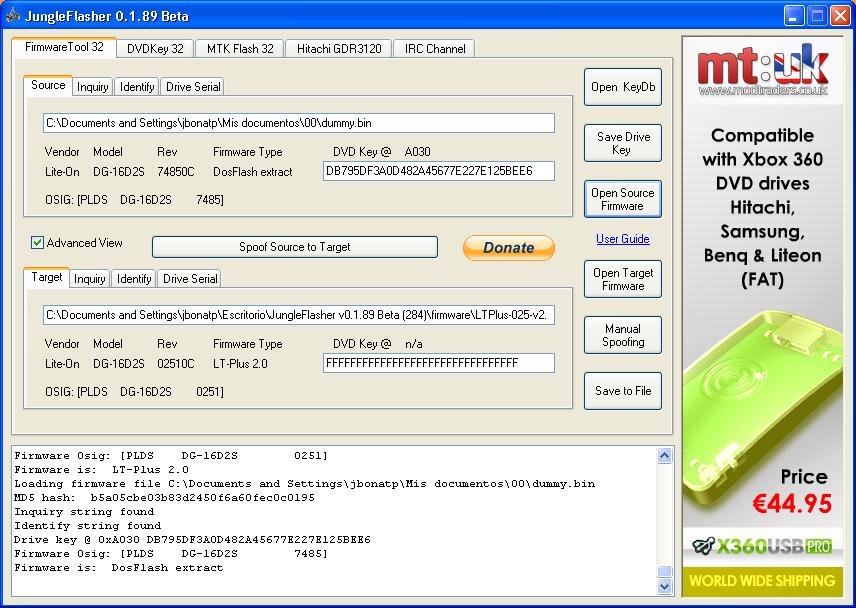Click the JungleFlasher title bar app icon
The width and height of the screenshot is (856, 608).
click(x=12, y=15)
